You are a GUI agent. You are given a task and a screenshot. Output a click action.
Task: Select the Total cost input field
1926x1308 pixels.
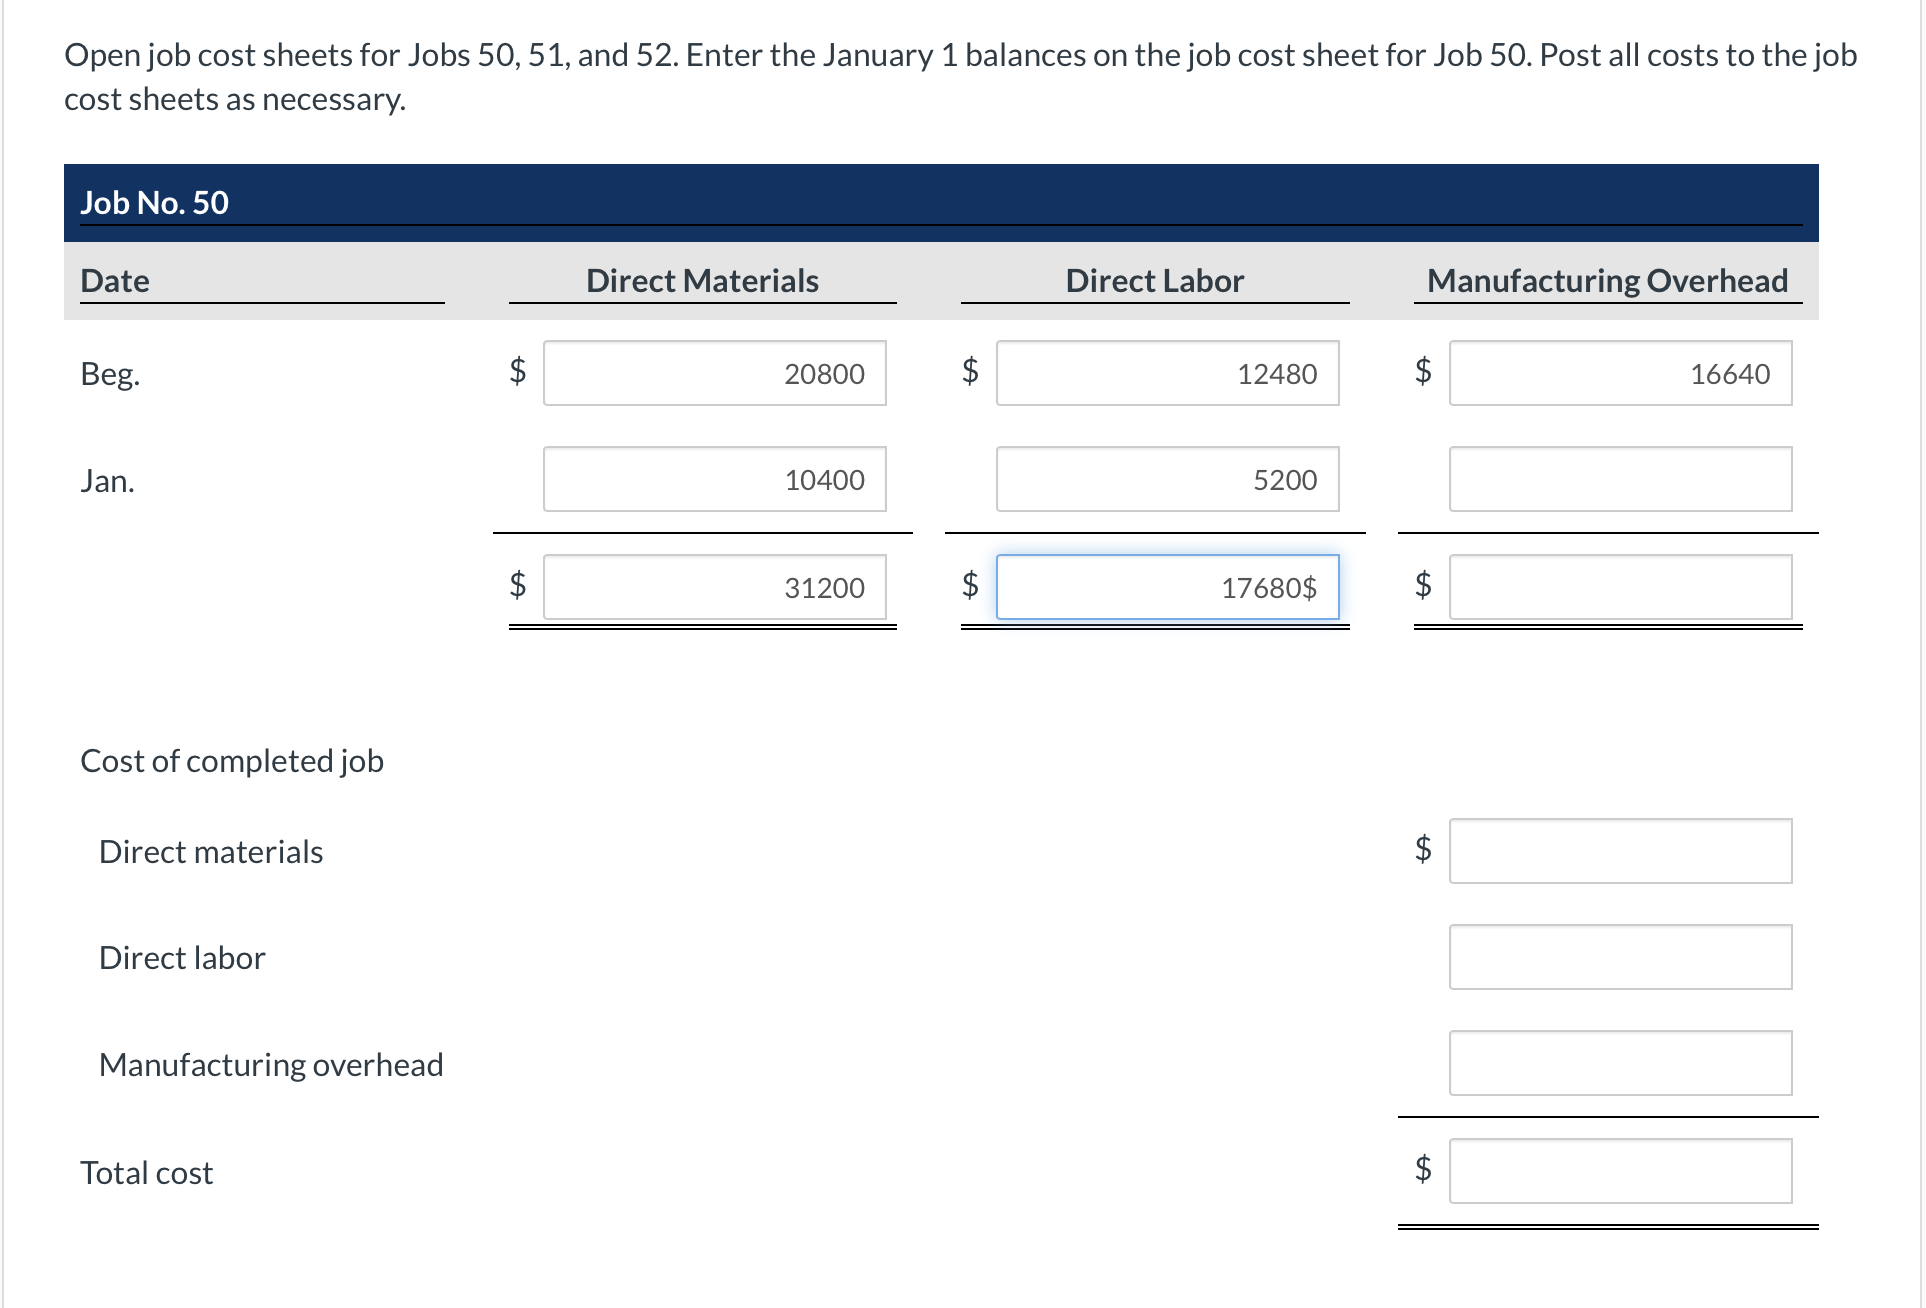[x=1620, y=1170]
